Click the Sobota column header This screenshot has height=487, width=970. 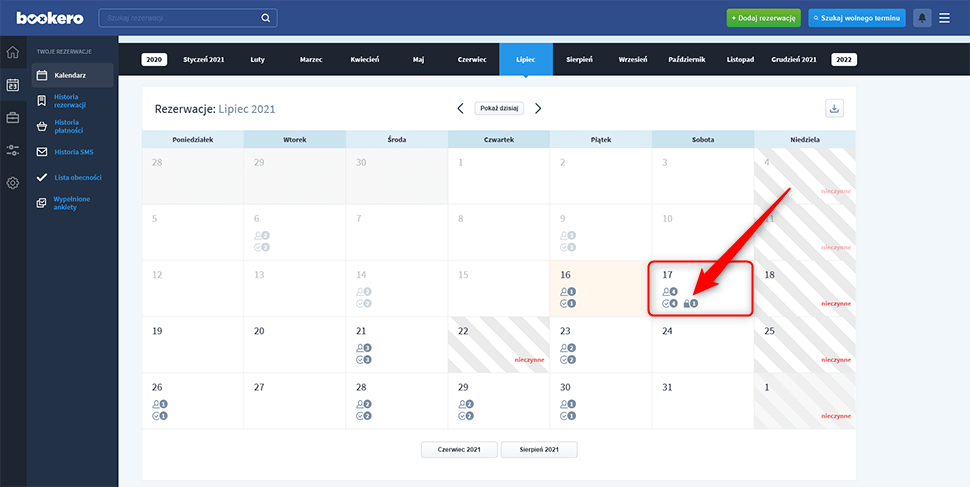pyautogui.click(x=703, y=139)
